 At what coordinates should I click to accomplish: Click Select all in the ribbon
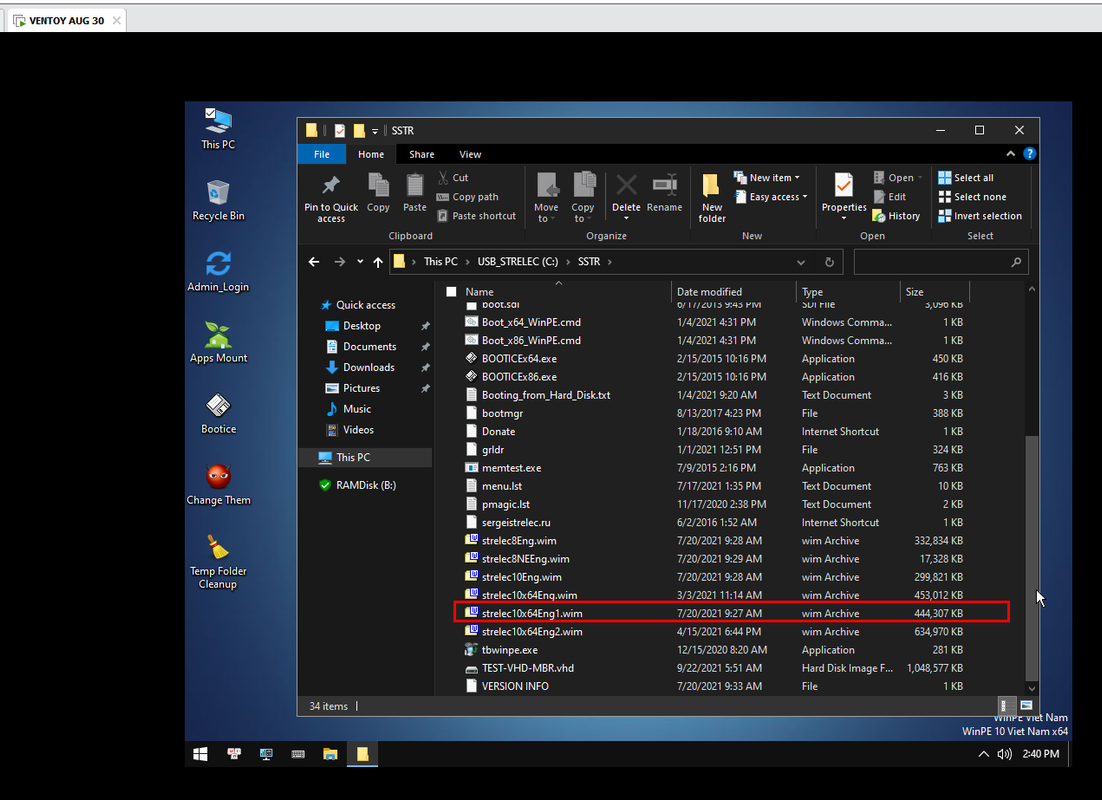966,178
